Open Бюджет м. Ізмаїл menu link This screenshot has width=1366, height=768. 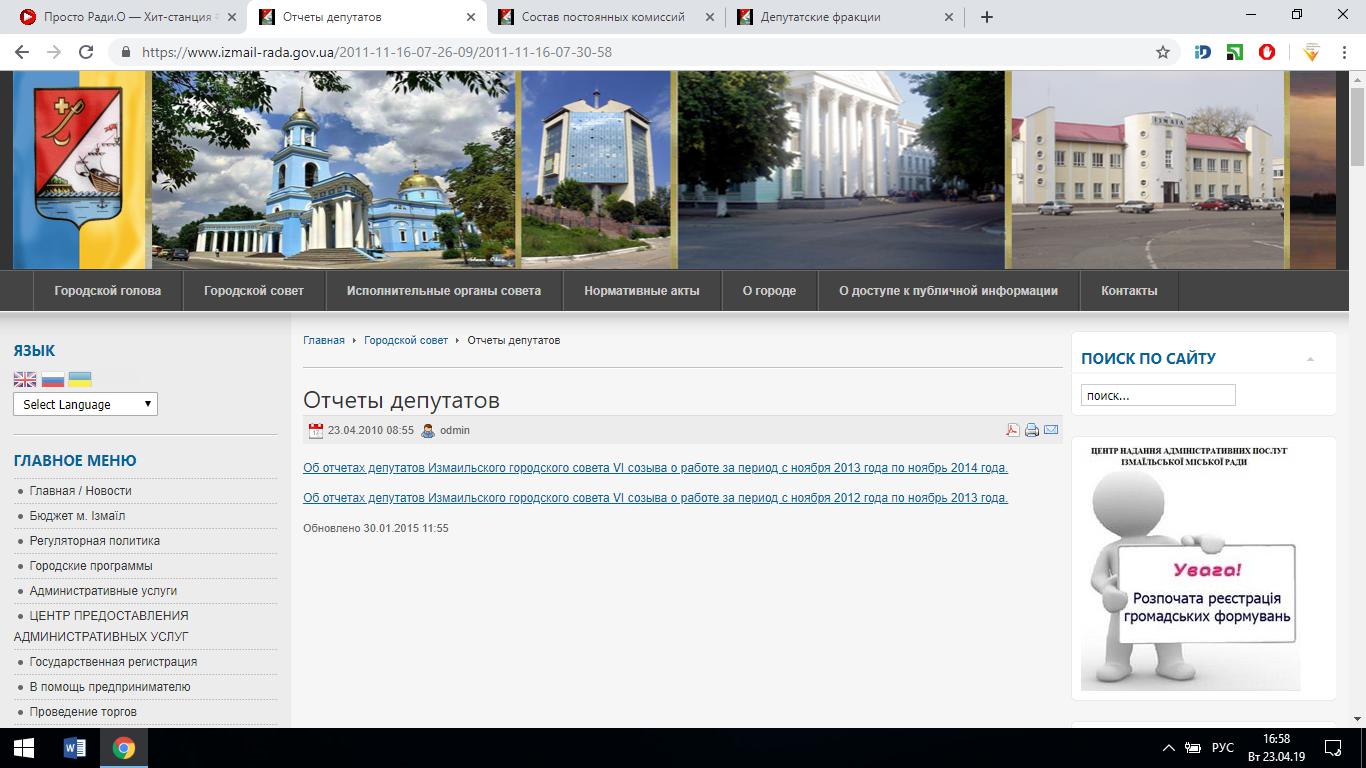point(77,516)
